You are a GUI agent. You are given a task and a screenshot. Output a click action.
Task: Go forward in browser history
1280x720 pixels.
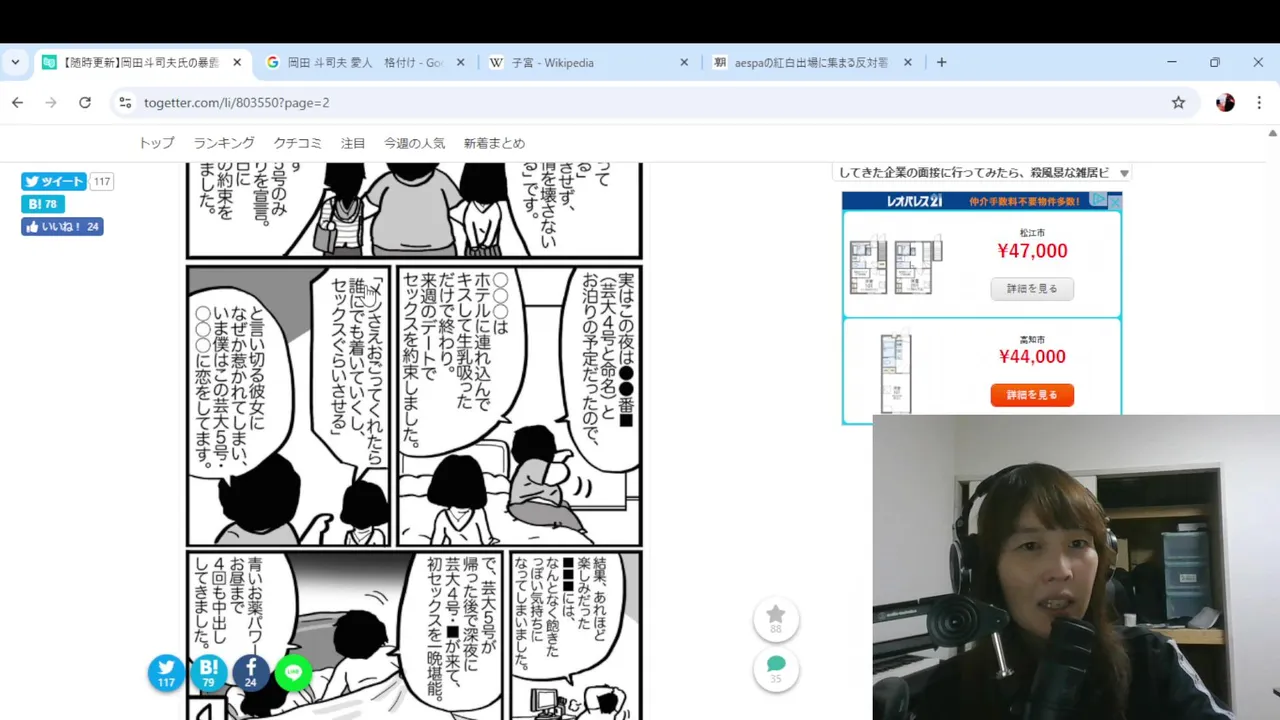coord(51,102)
